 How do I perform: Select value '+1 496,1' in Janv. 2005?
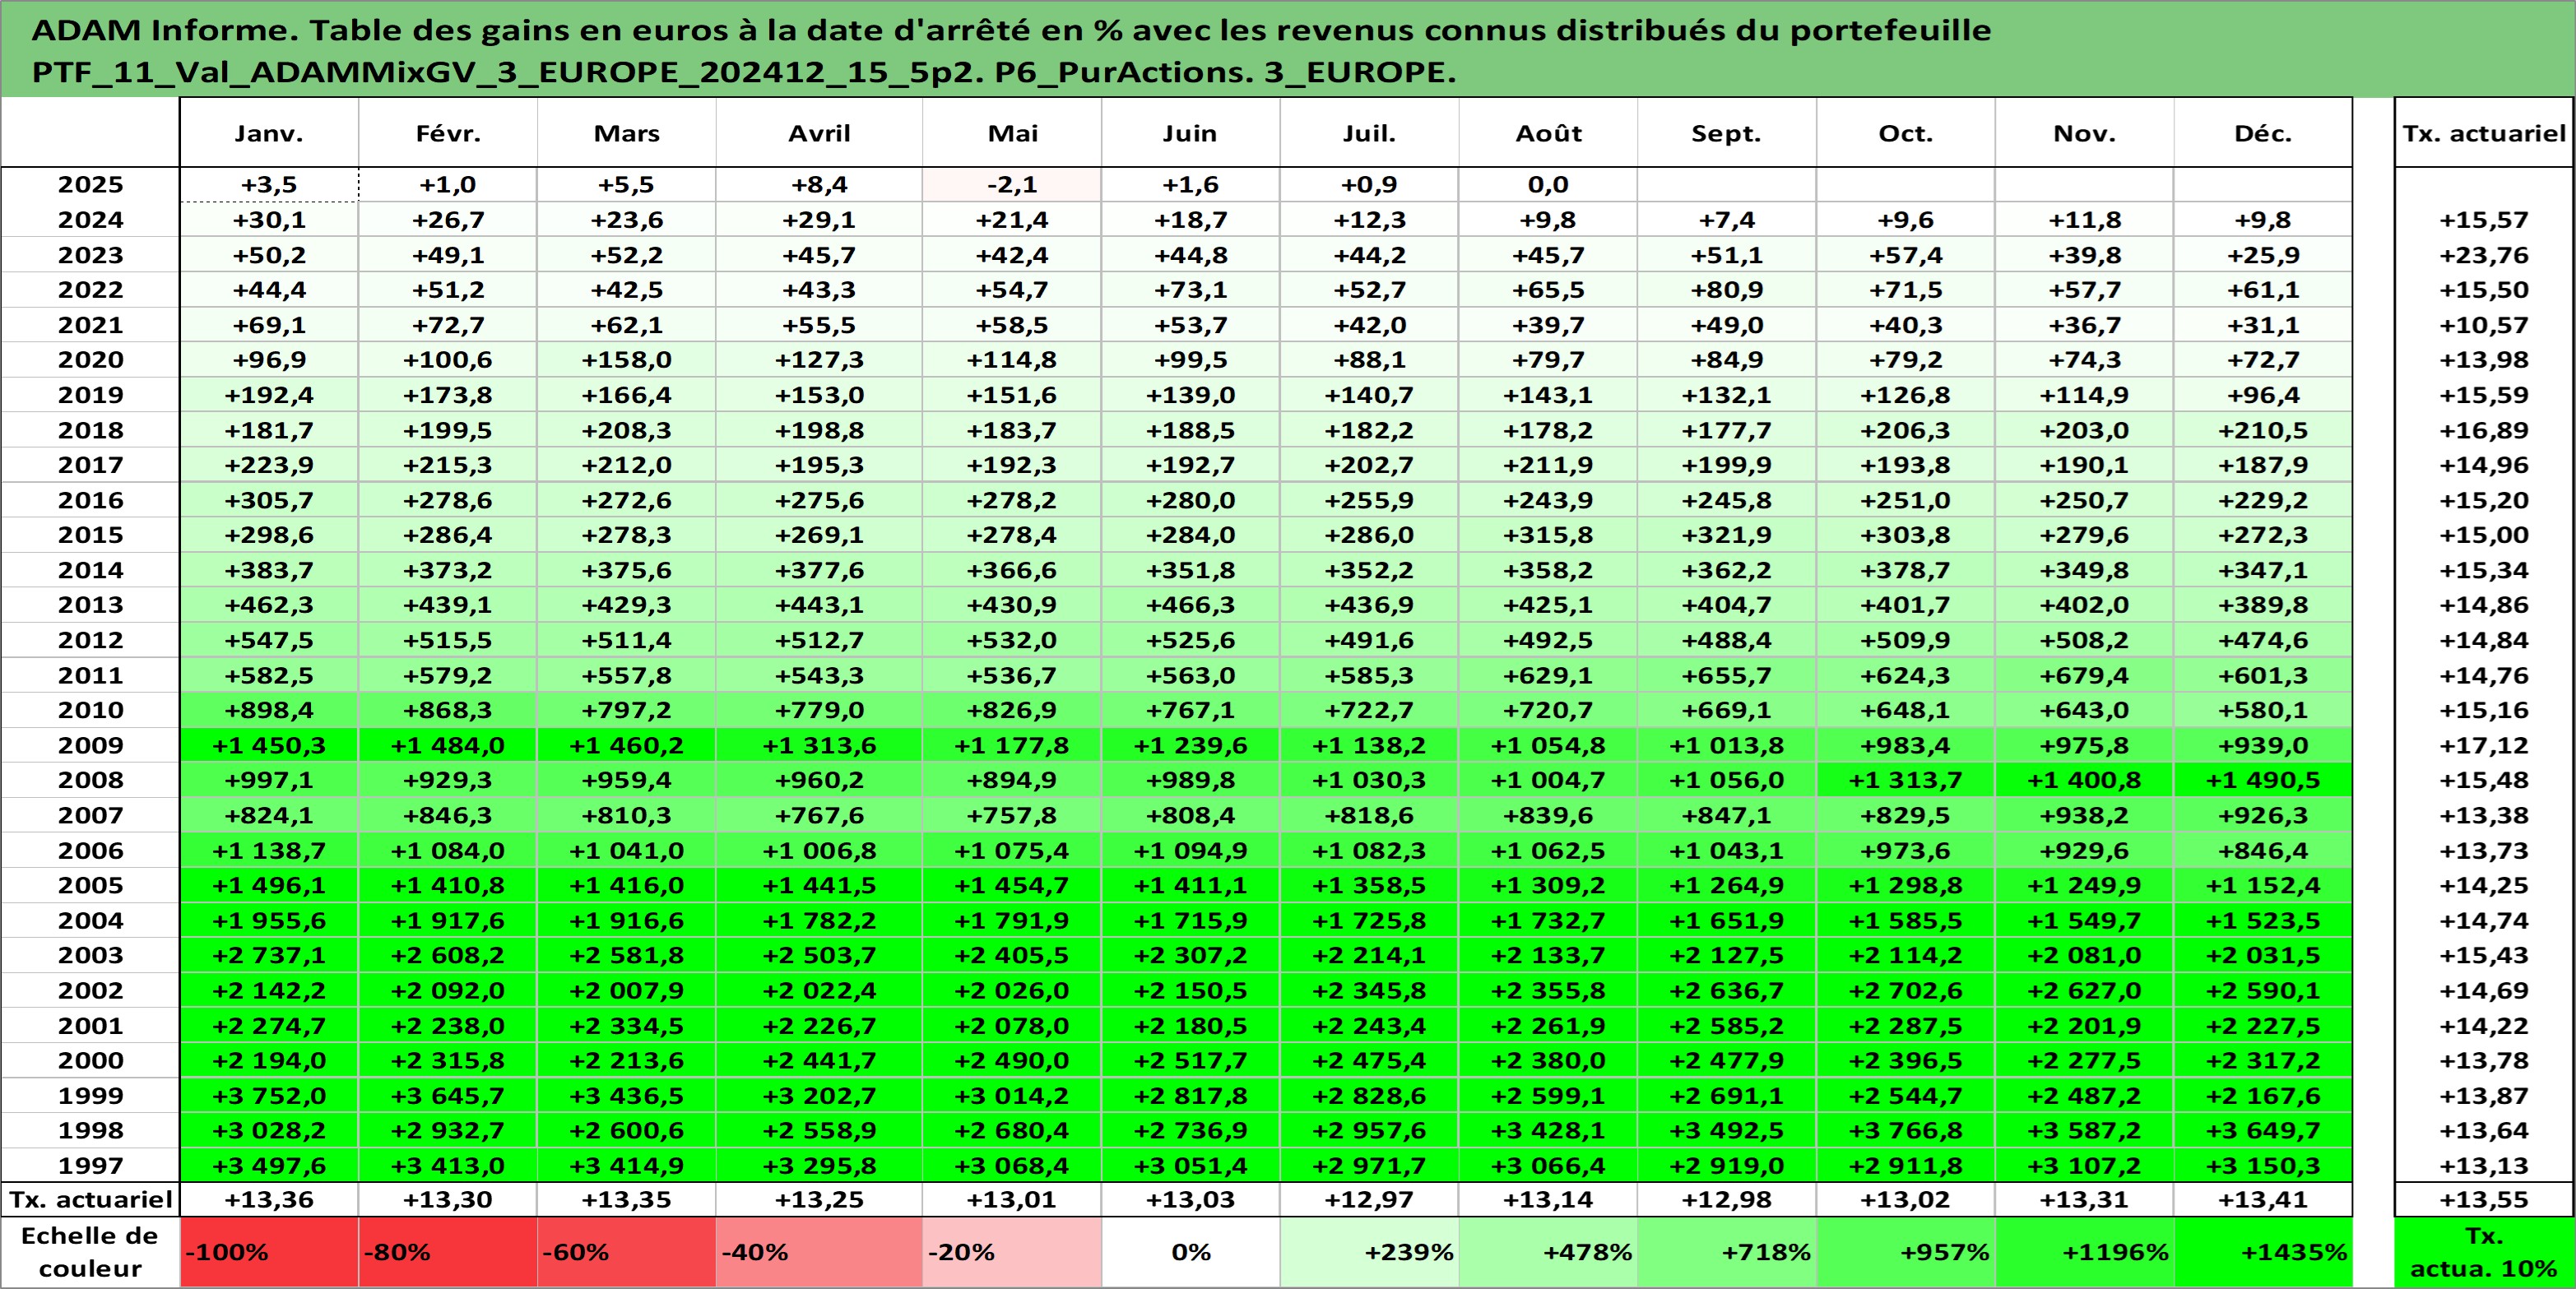[x=269, y=885]
